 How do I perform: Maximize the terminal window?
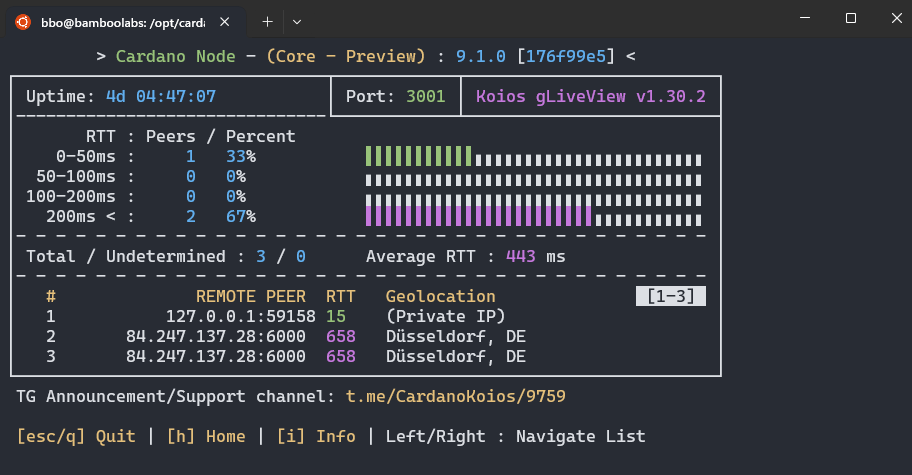tap(850, 18)
